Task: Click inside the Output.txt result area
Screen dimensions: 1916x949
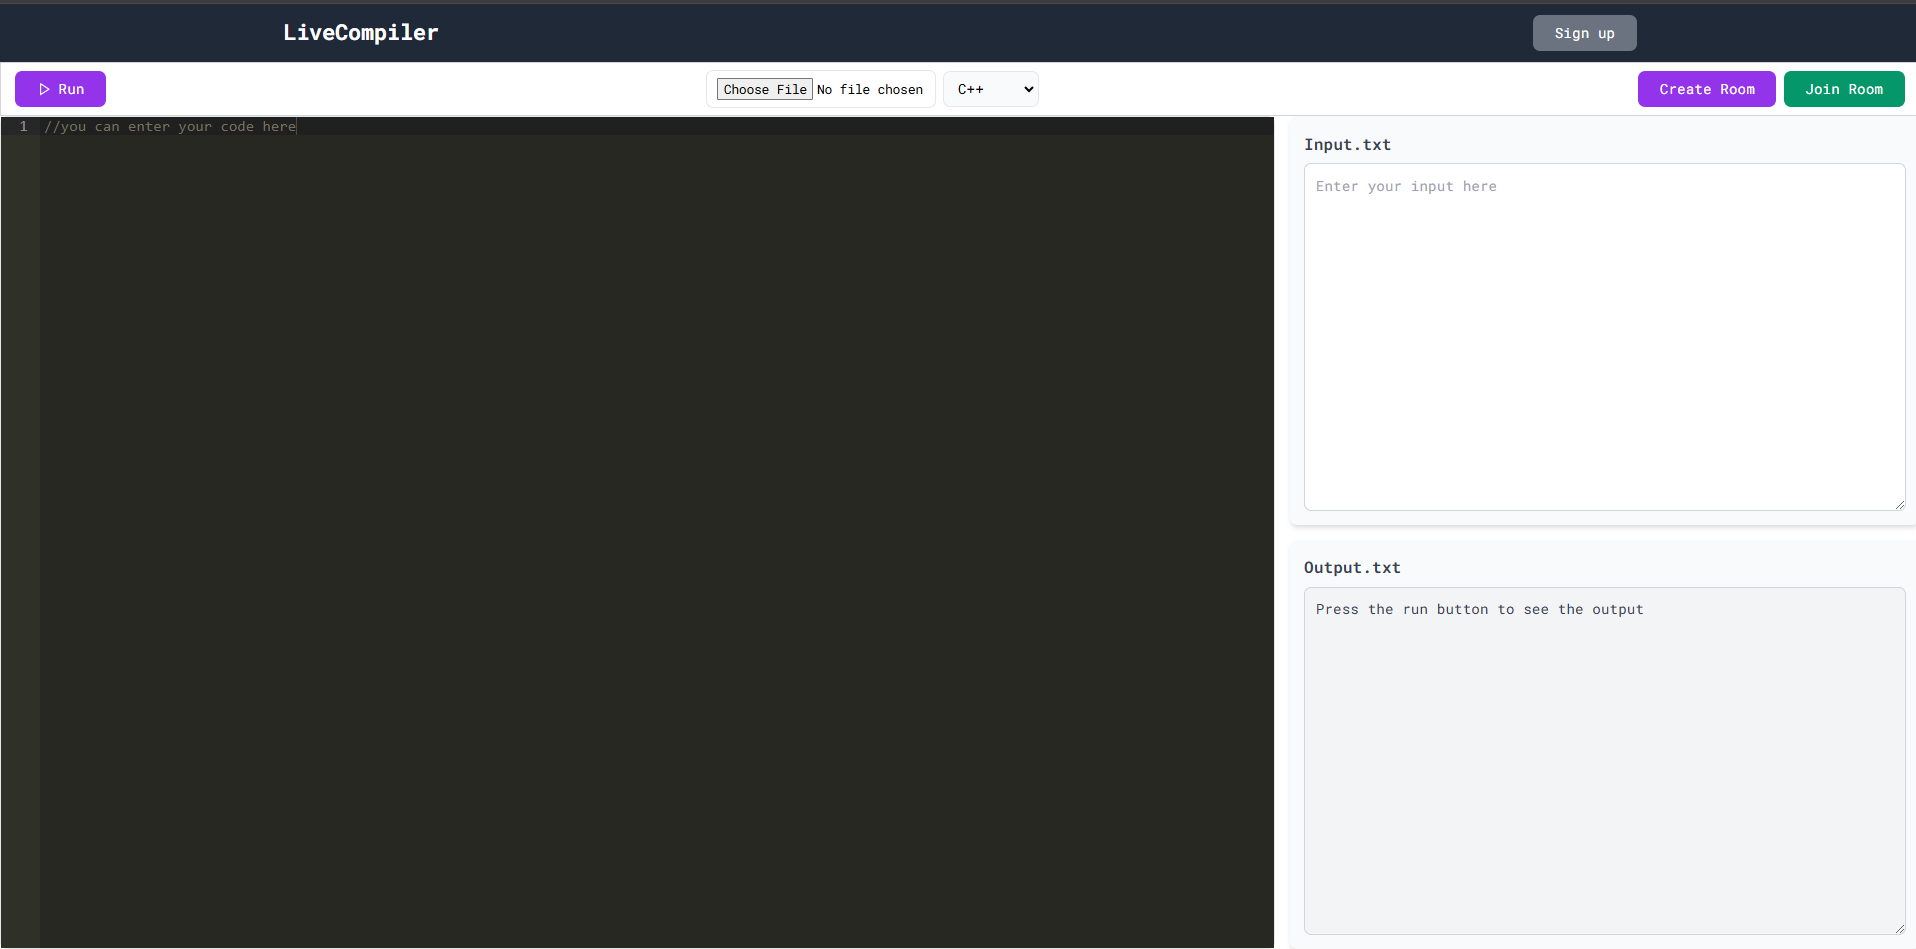Action: [1604, 761]
